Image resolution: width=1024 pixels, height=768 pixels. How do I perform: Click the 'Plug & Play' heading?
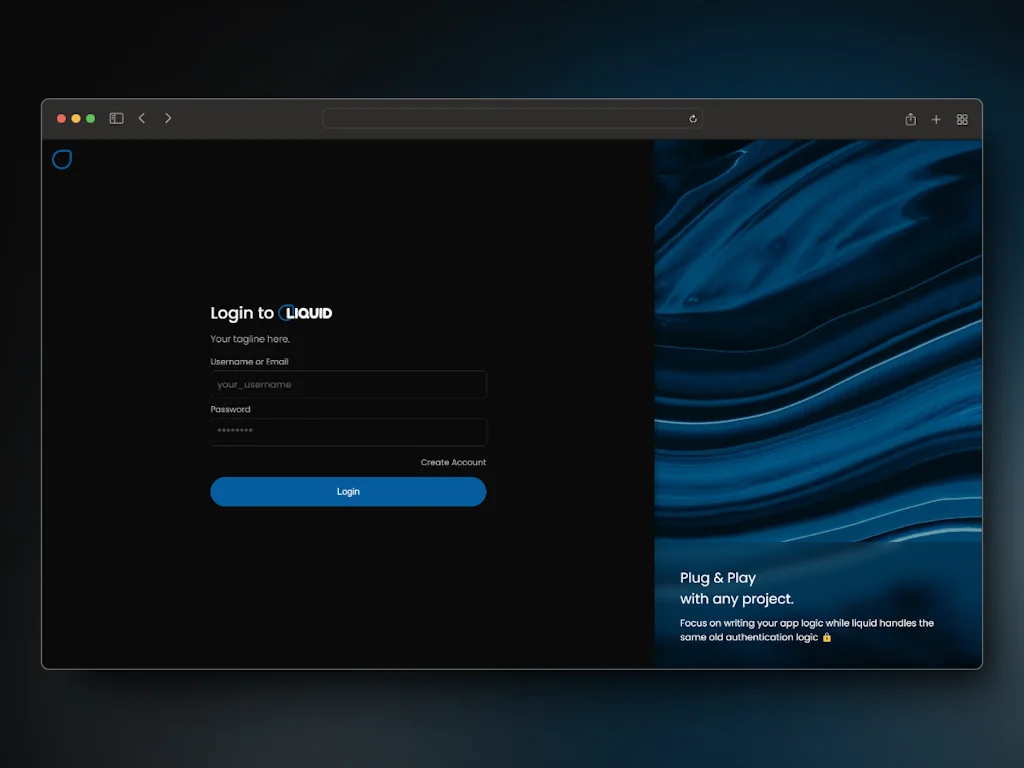[x=717, y=577]
